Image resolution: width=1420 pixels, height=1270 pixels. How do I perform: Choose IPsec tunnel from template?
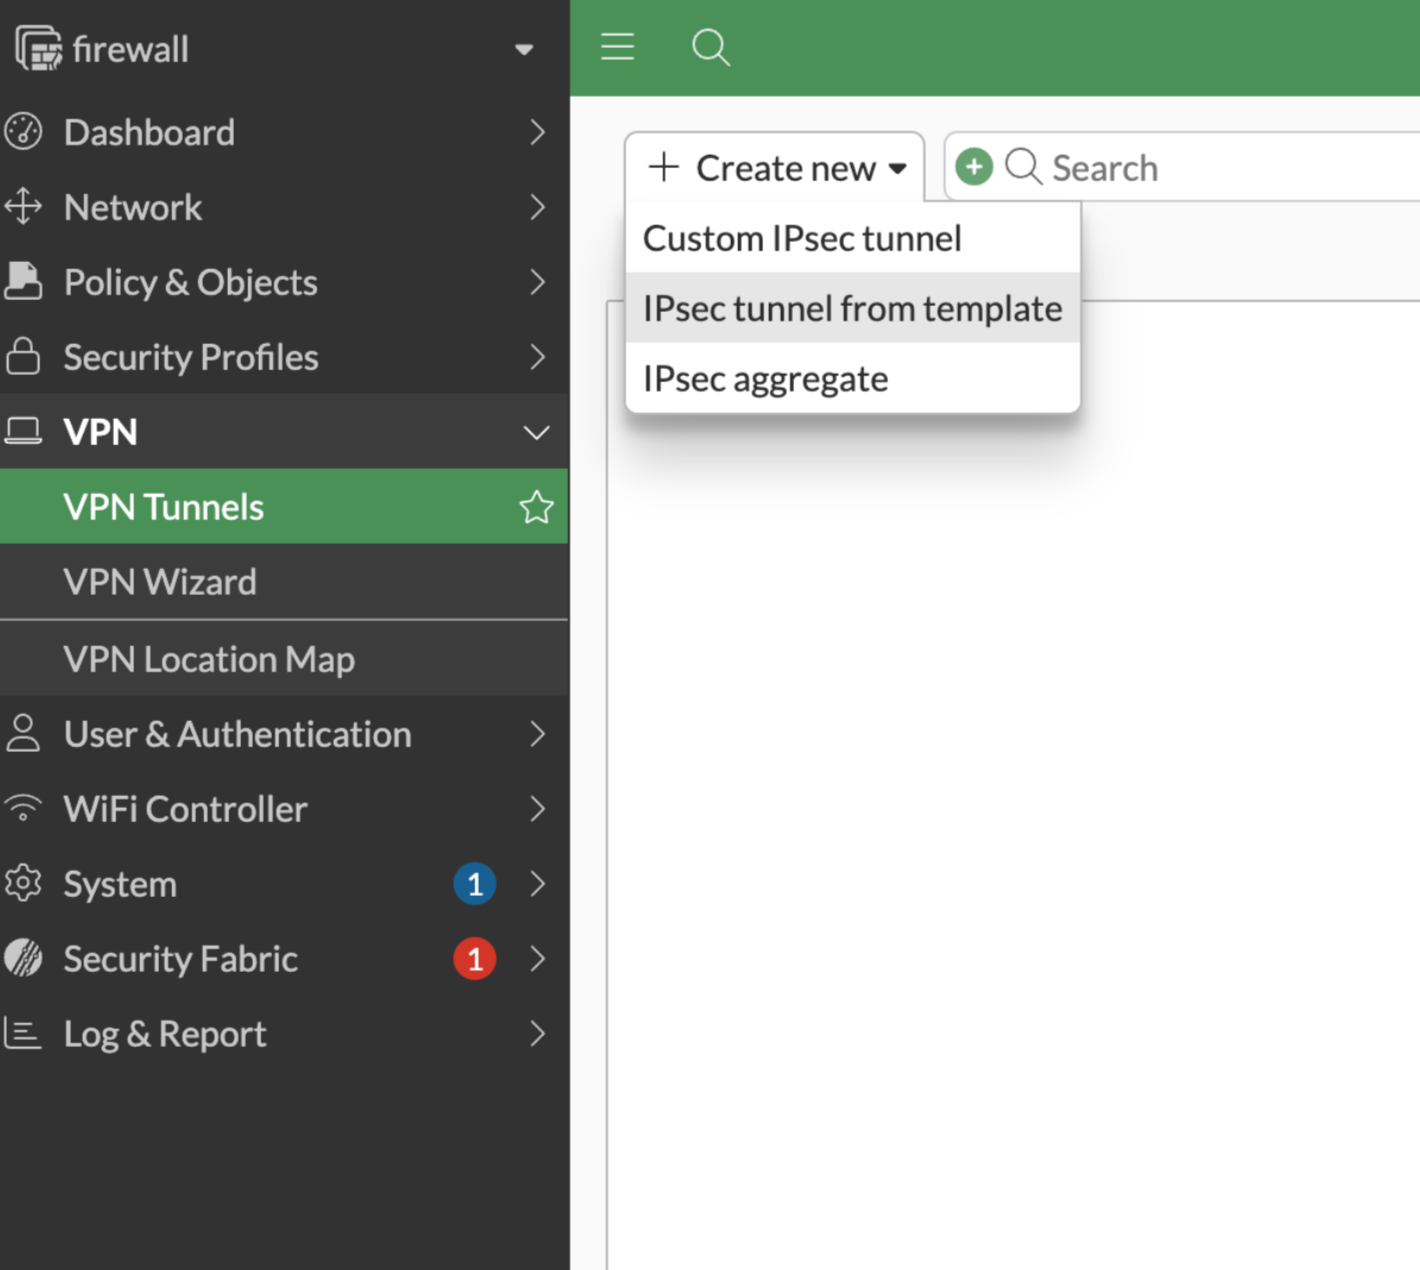852,308
